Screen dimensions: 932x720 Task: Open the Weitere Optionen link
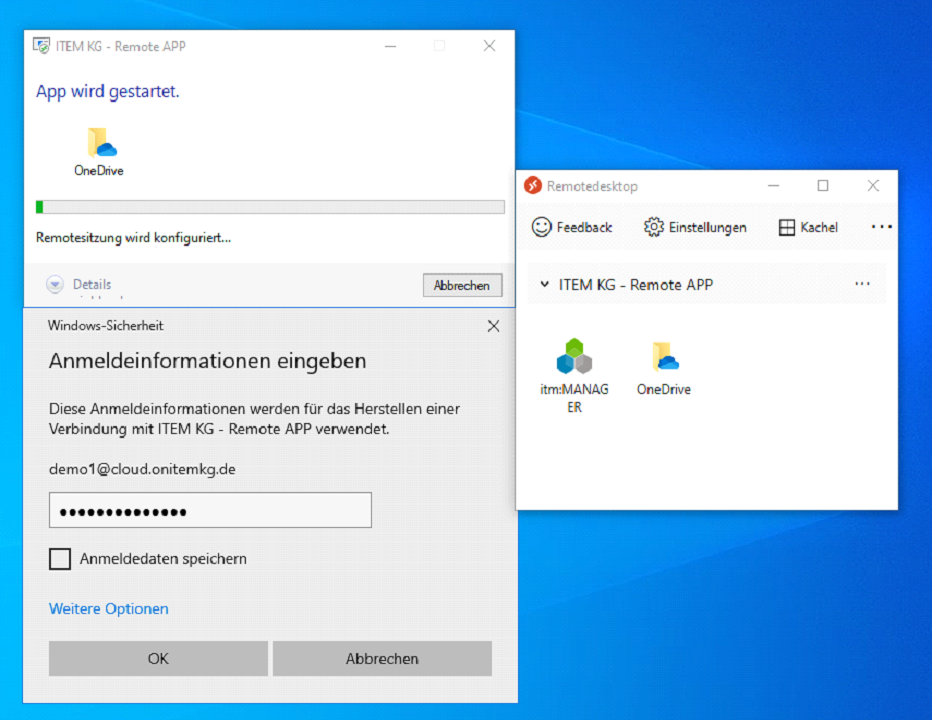pos(109,609)
